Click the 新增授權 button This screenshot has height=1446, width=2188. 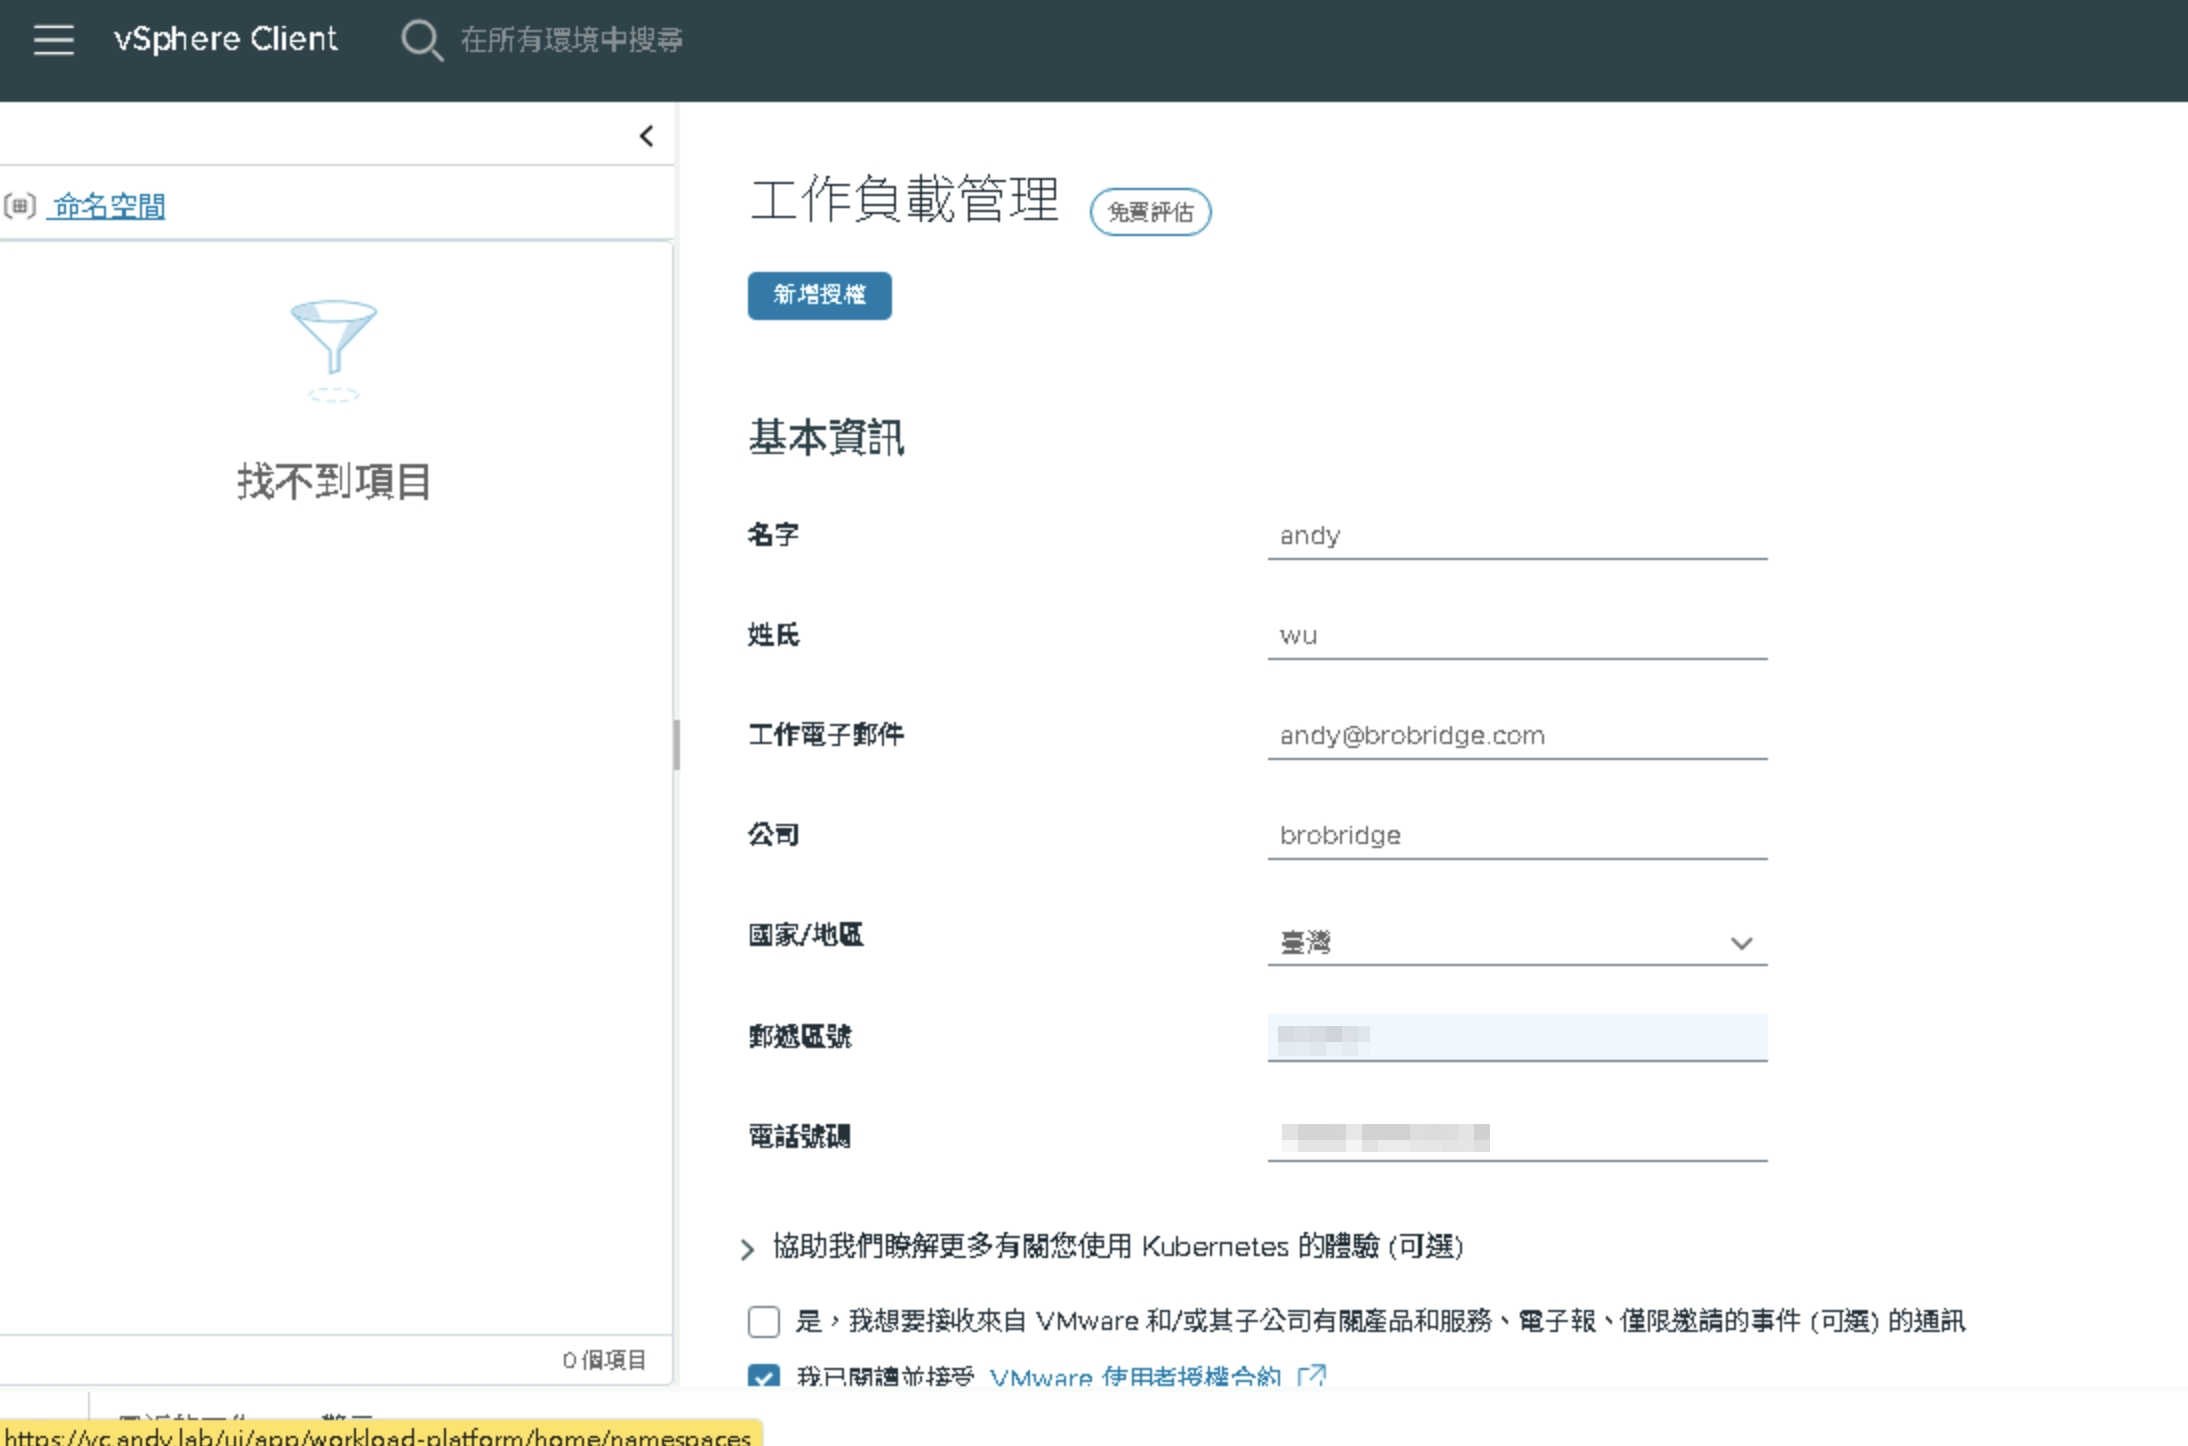pos(820,295)
